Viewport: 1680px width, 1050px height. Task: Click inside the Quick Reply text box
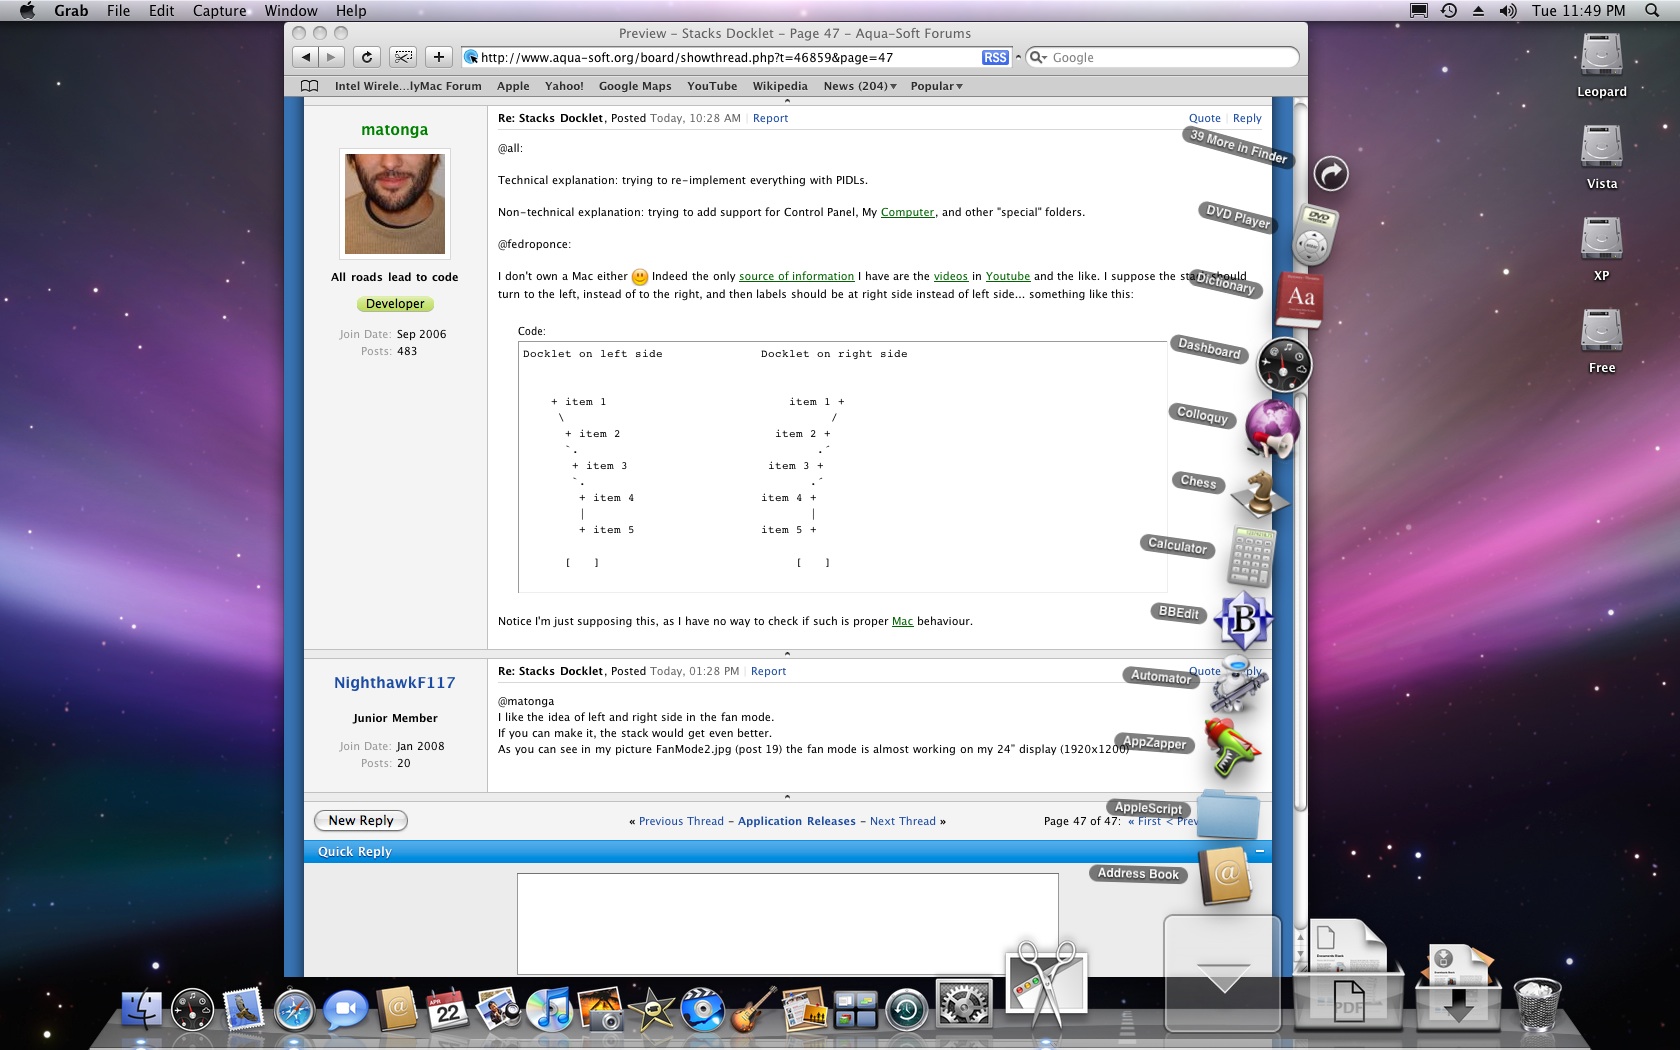point(788,923)
